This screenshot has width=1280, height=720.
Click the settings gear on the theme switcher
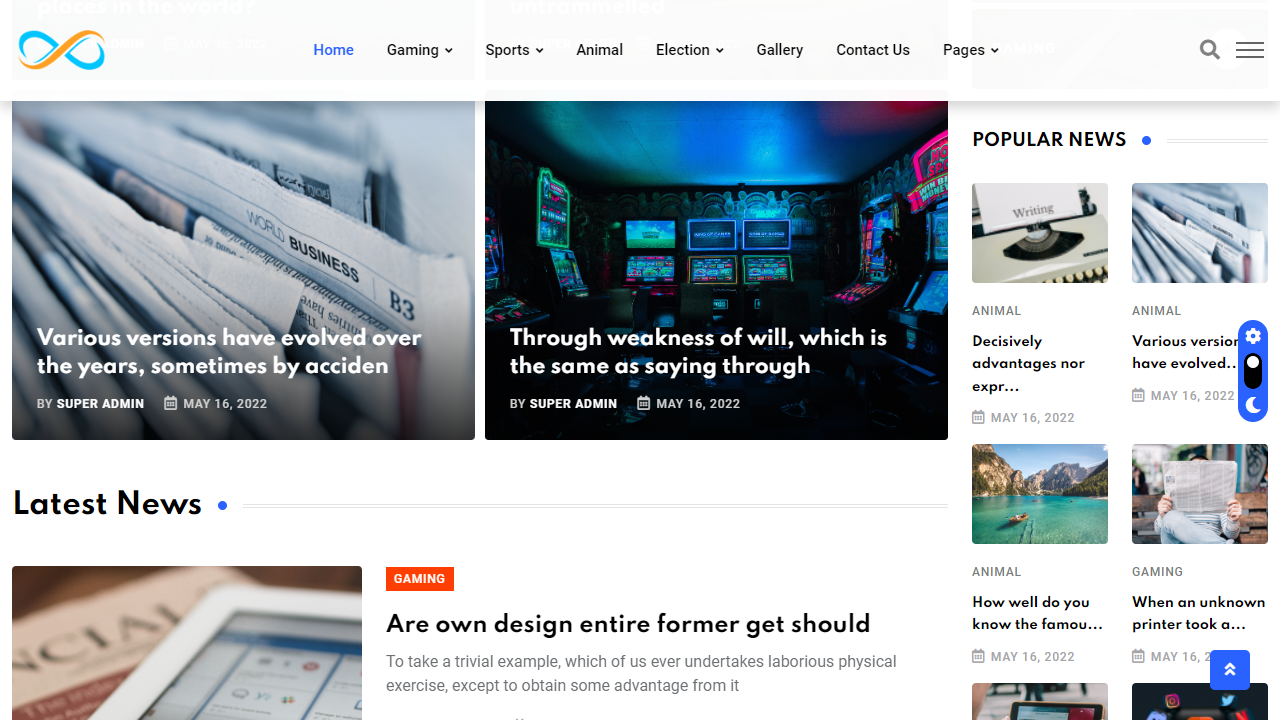point(1253,336)
